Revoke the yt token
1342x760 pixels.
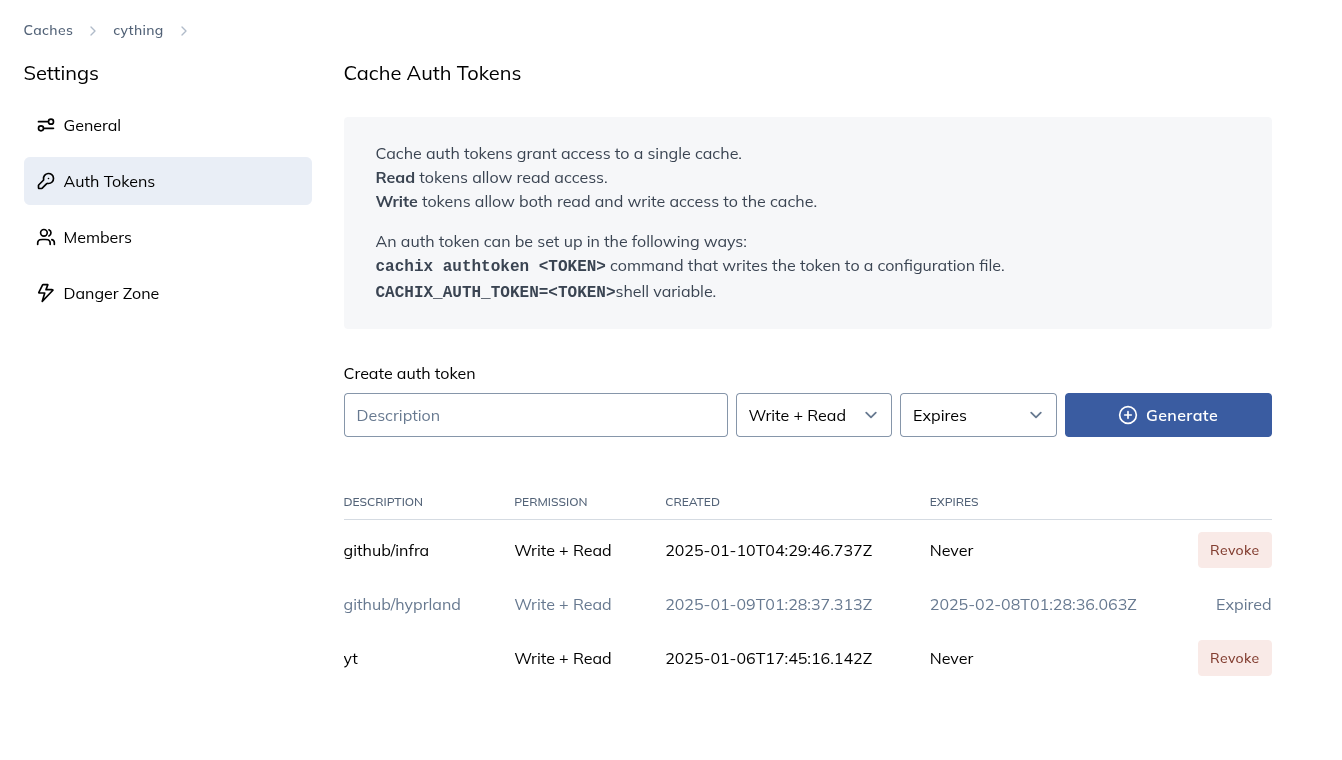(x=1234, y=658)
